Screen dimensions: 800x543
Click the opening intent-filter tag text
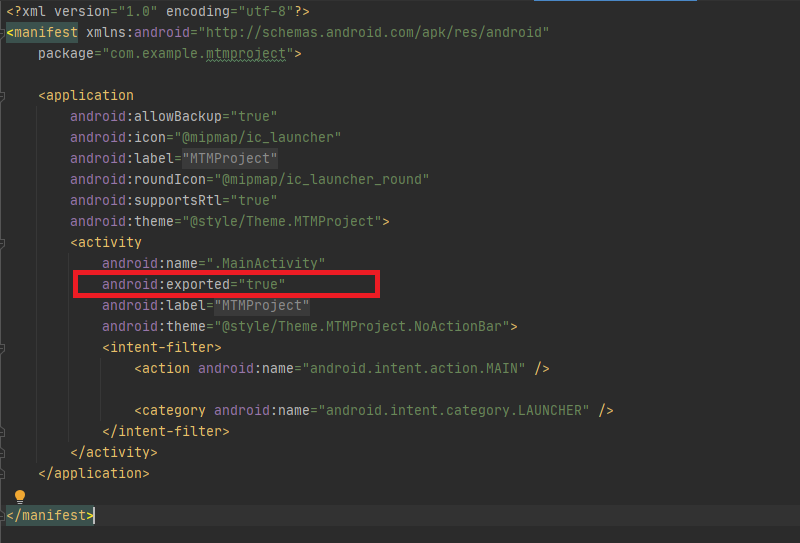(x=162, y=348)
